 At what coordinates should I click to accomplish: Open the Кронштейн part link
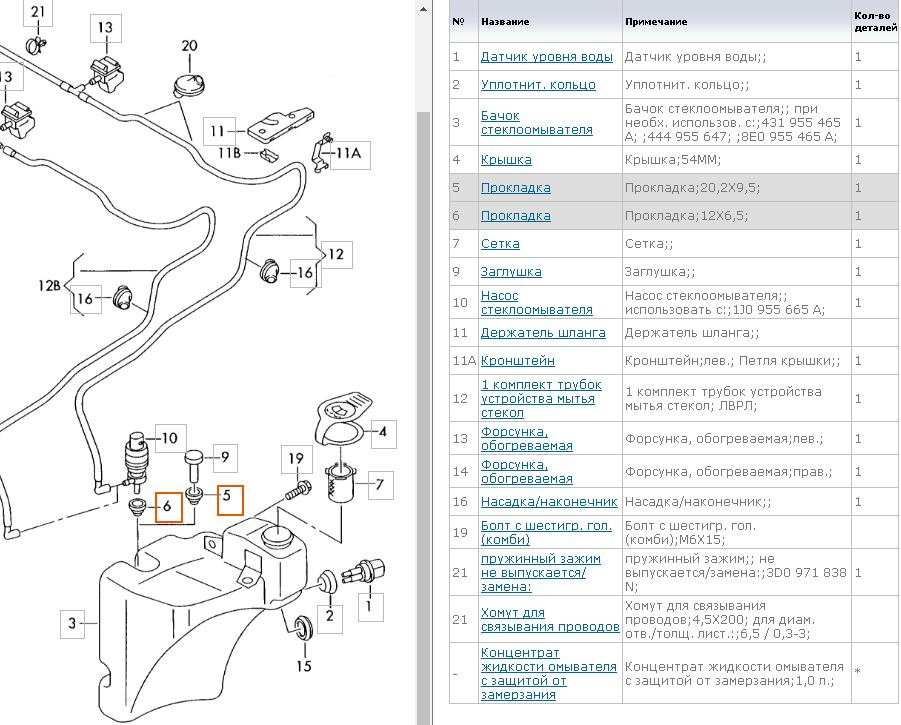(x=517, y=361)
